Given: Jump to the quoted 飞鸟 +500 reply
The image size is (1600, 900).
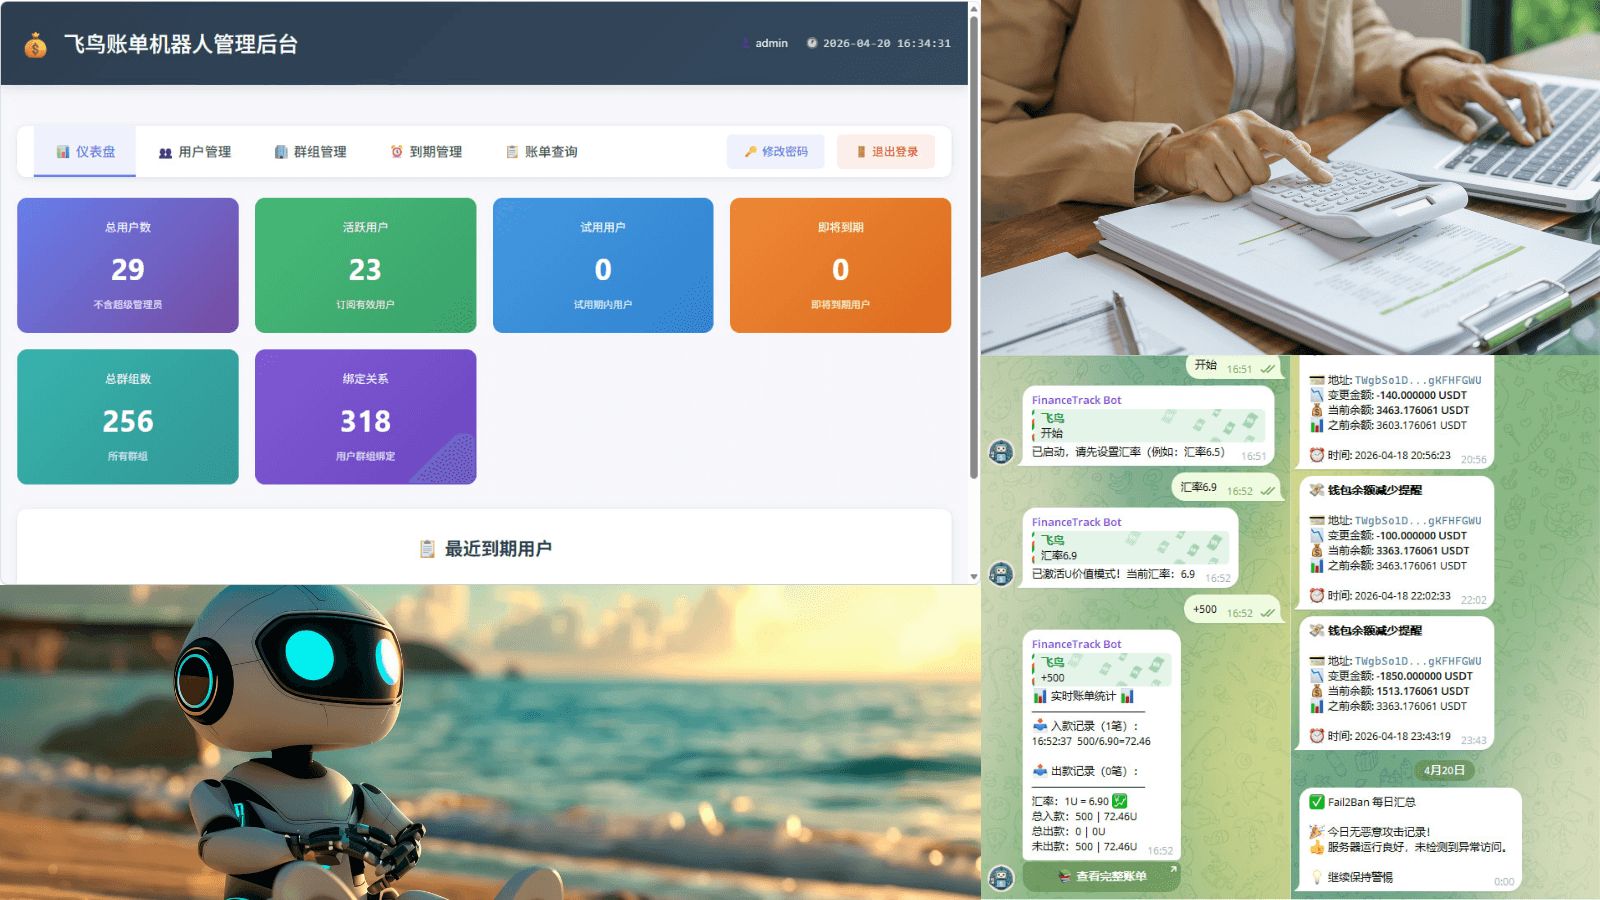Looking at the screenshot, I should 1102,670.
